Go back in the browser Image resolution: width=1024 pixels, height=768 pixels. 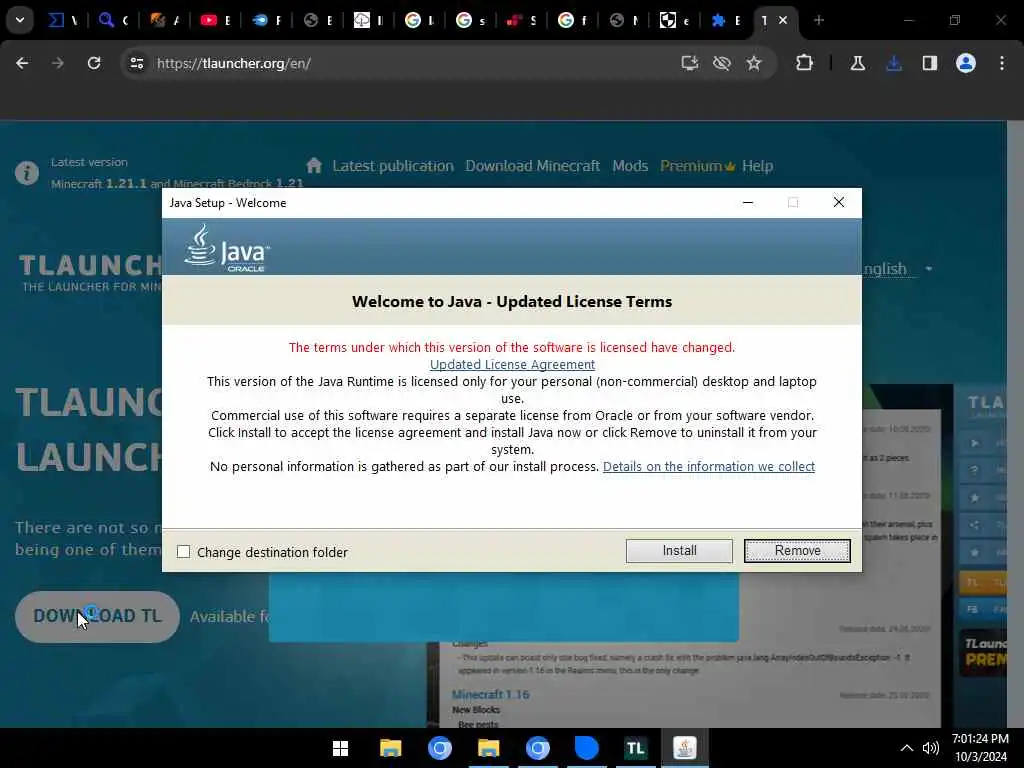(22, 63)
